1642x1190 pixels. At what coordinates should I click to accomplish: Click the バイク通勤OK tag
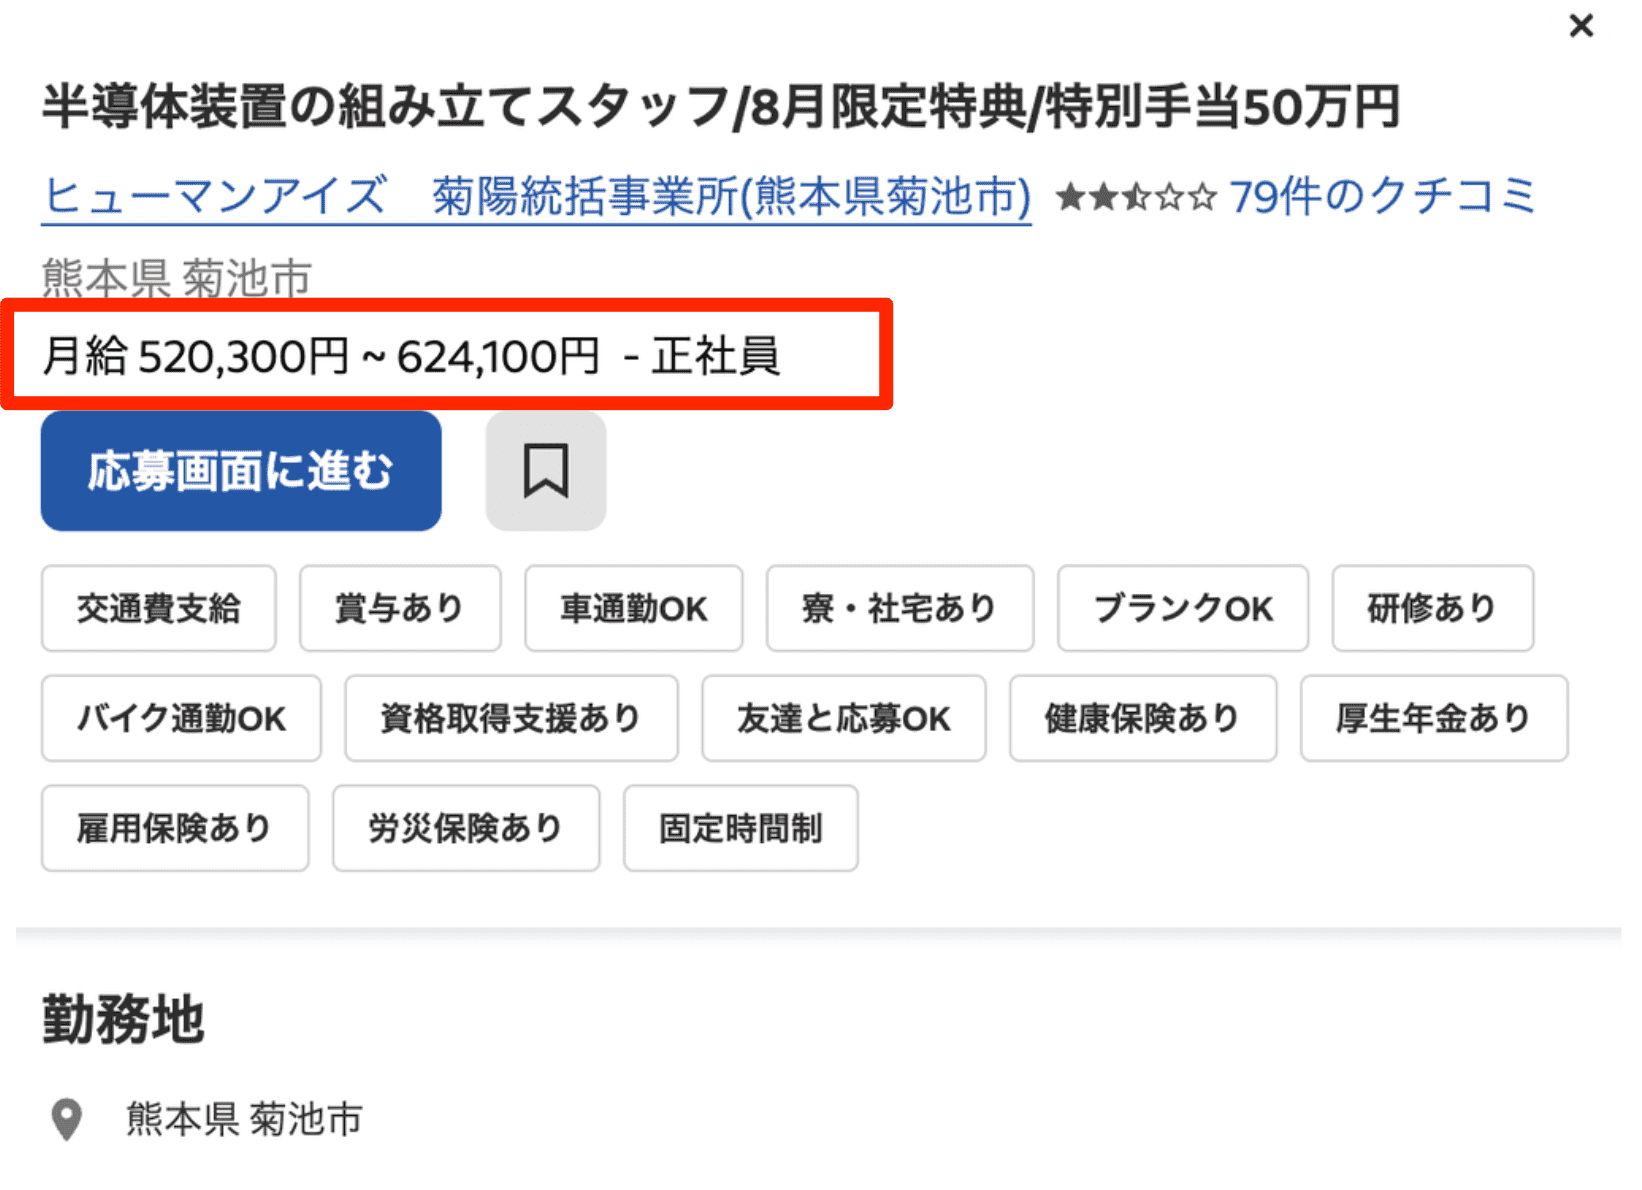(181, 718)
